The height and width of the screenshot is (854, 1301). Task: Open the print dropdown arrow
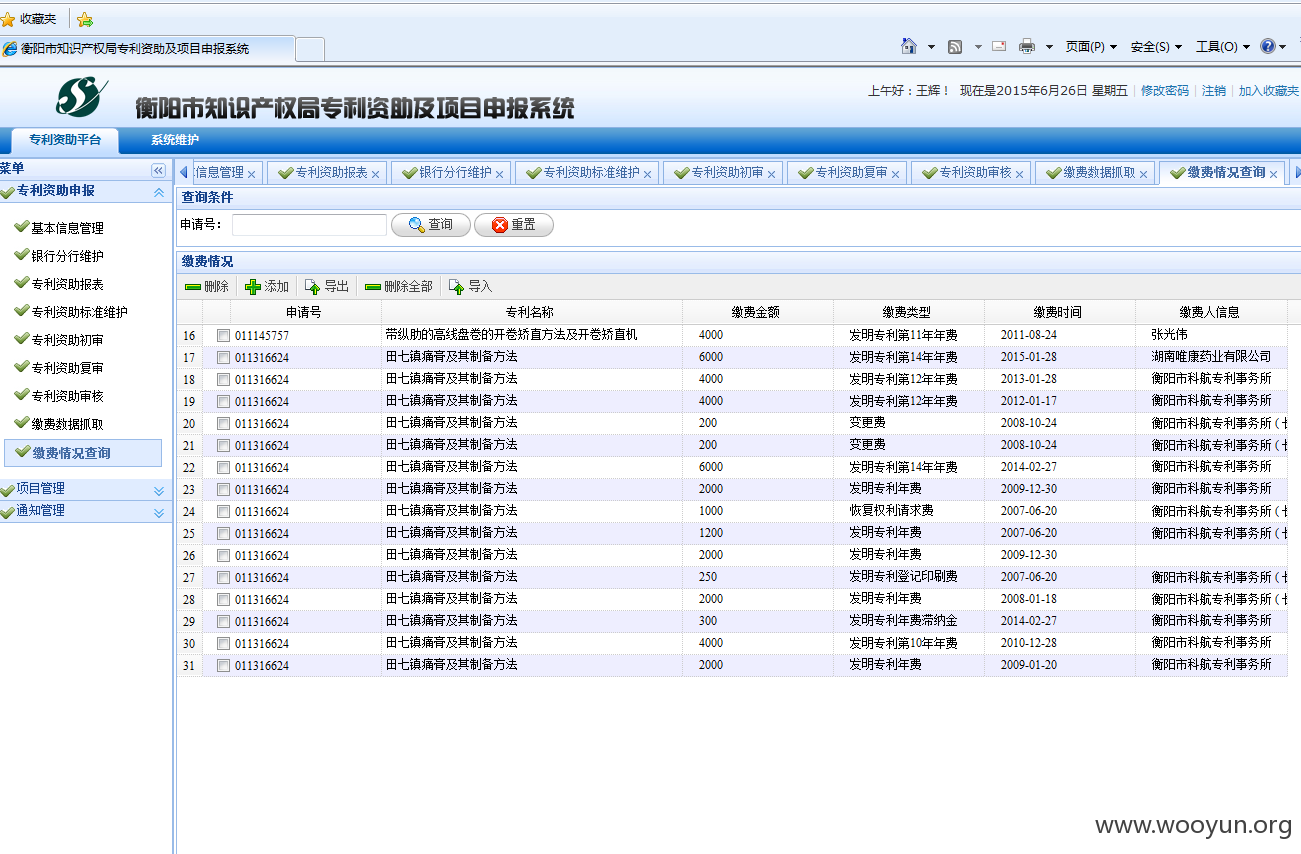pos(1049,47)
